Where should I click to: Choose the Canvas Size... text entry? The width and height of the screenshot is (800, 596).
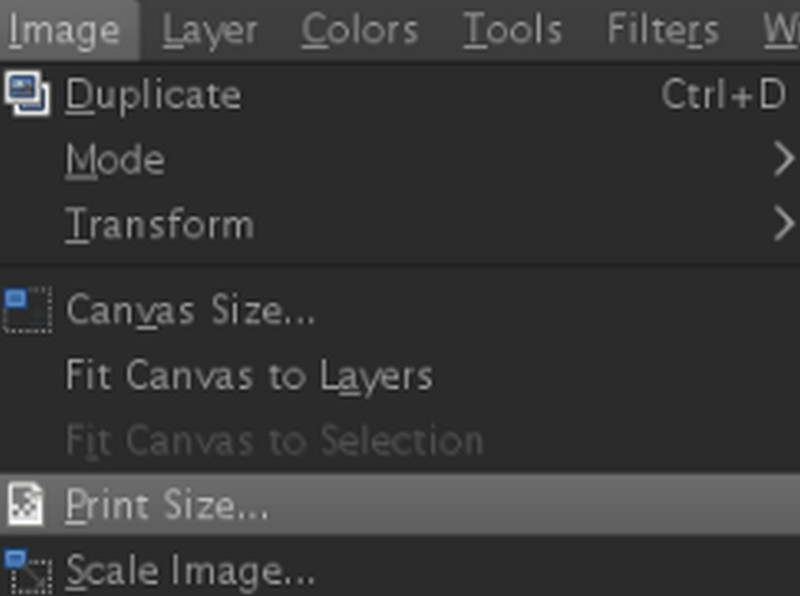[x=190, y=310]
